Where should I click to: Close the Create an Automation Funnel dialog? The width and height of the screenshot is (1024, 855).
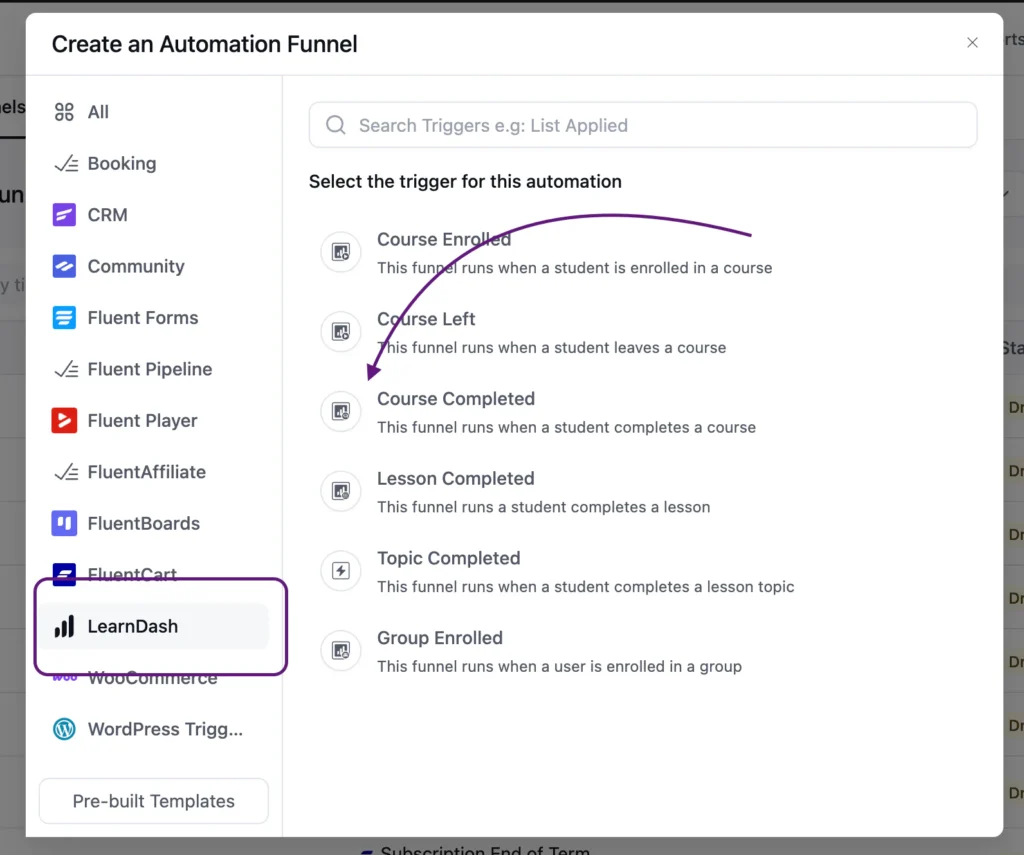972,42
